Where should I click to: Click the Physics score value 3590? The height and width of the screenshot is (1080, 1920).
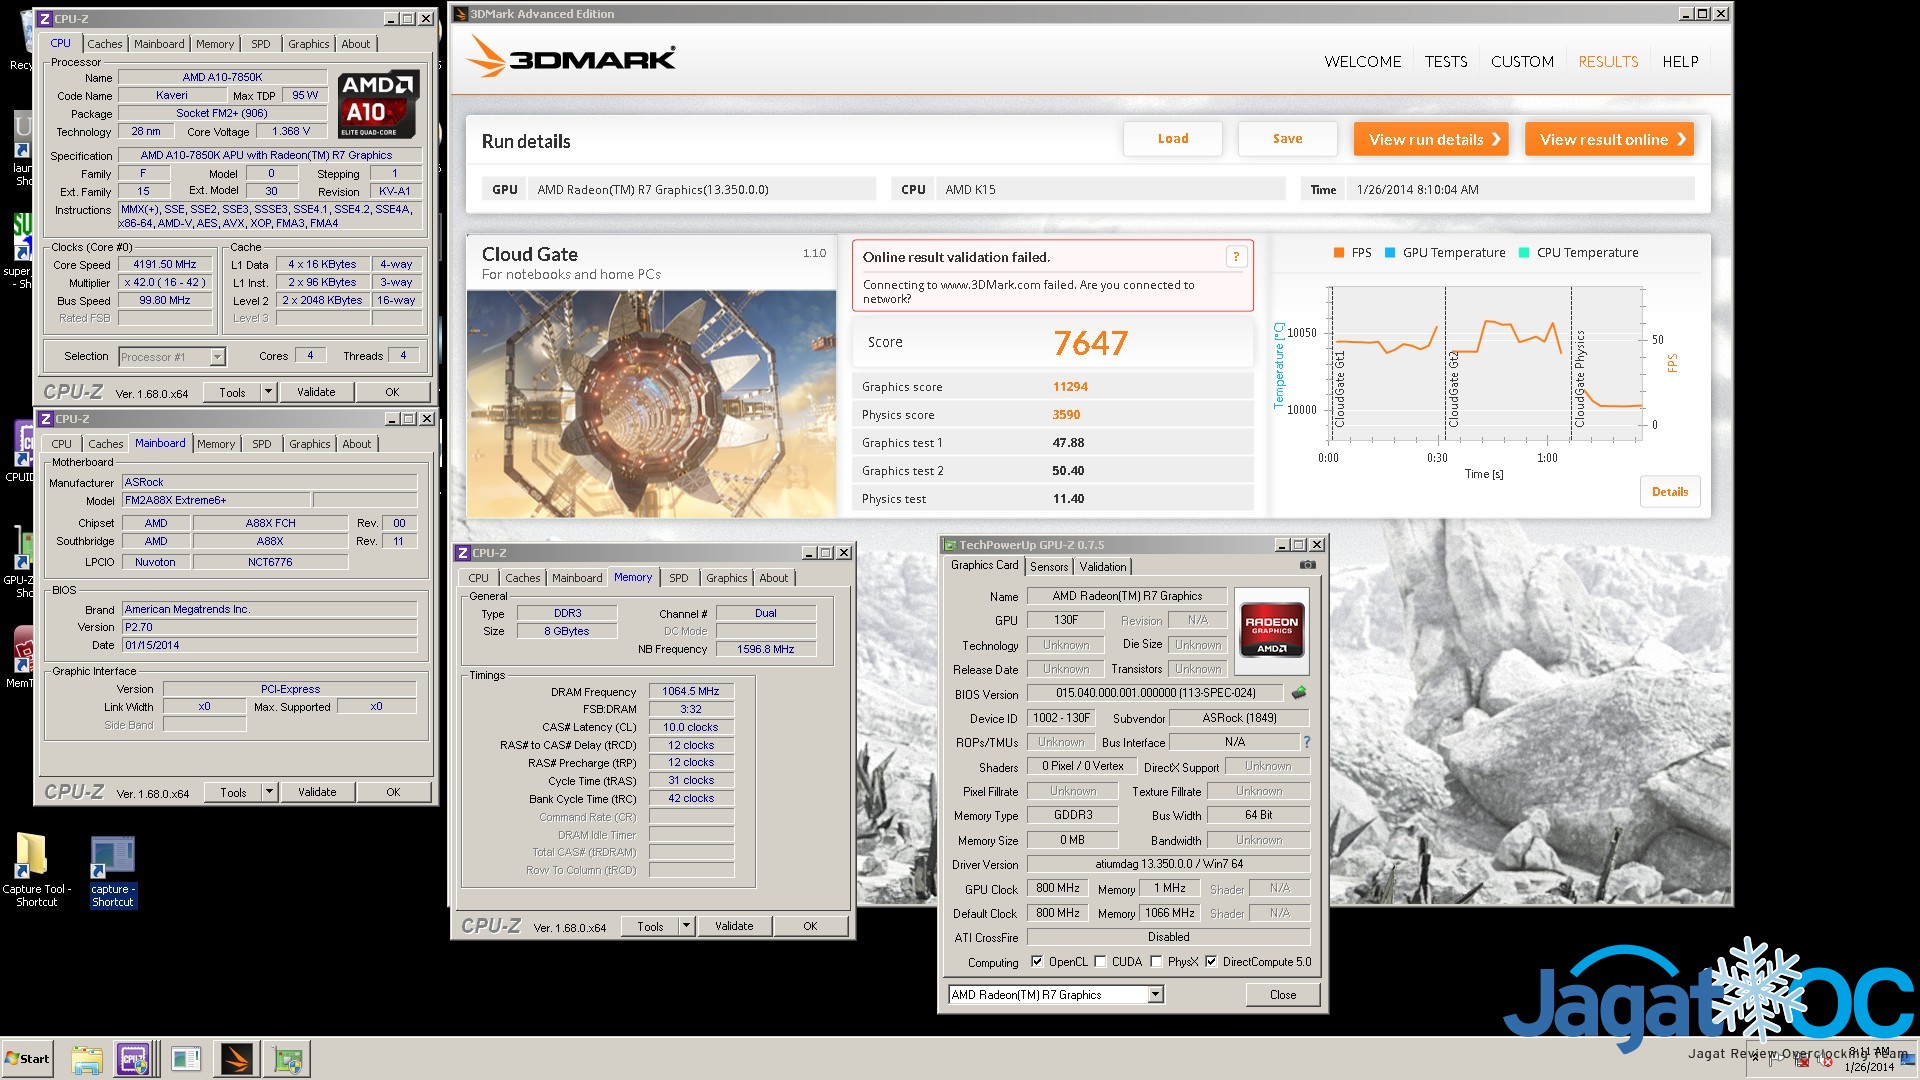pos(1066,415)
